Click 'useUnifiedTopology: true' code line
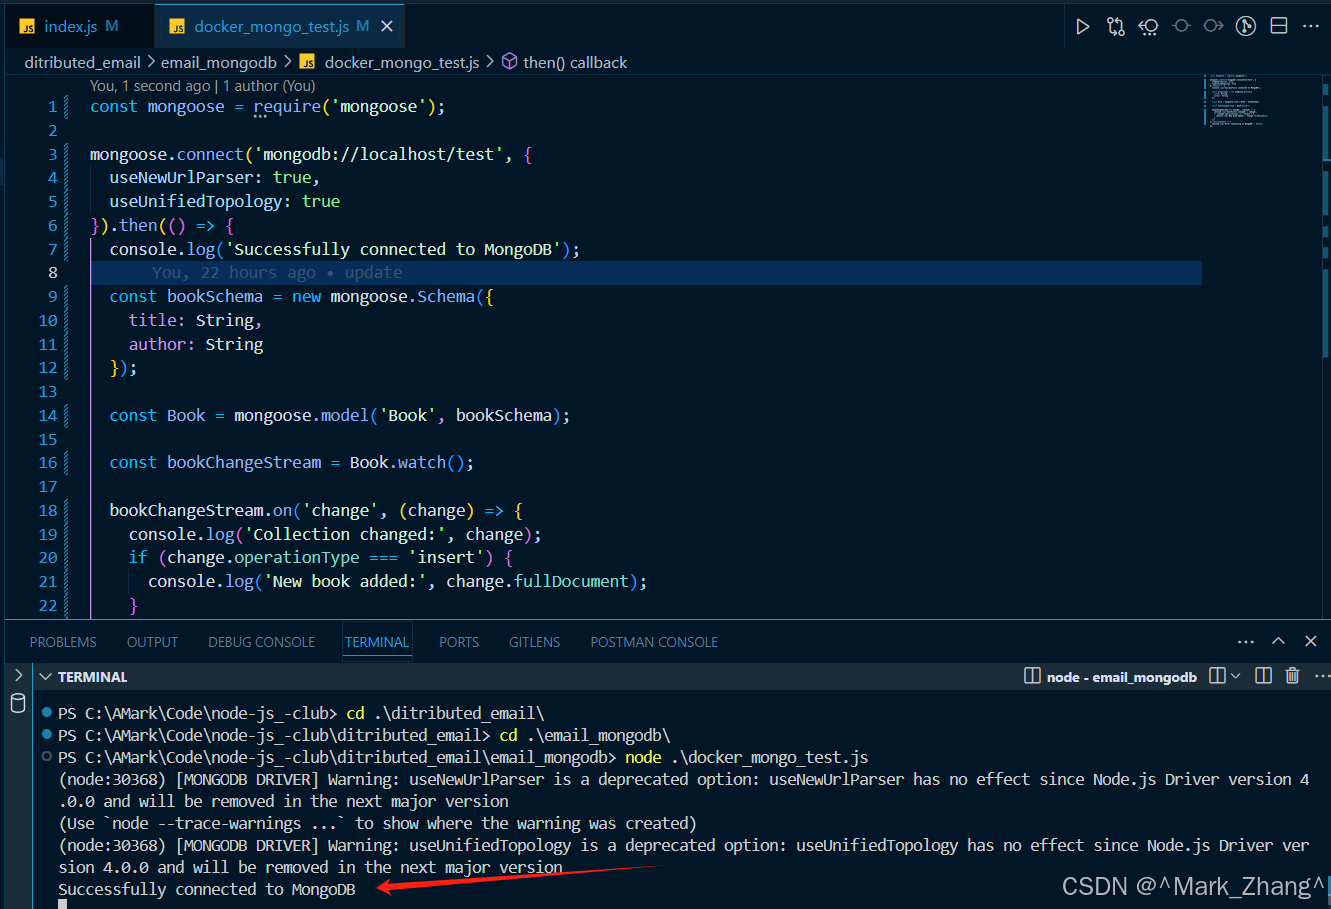 click(x=225, y=201)
